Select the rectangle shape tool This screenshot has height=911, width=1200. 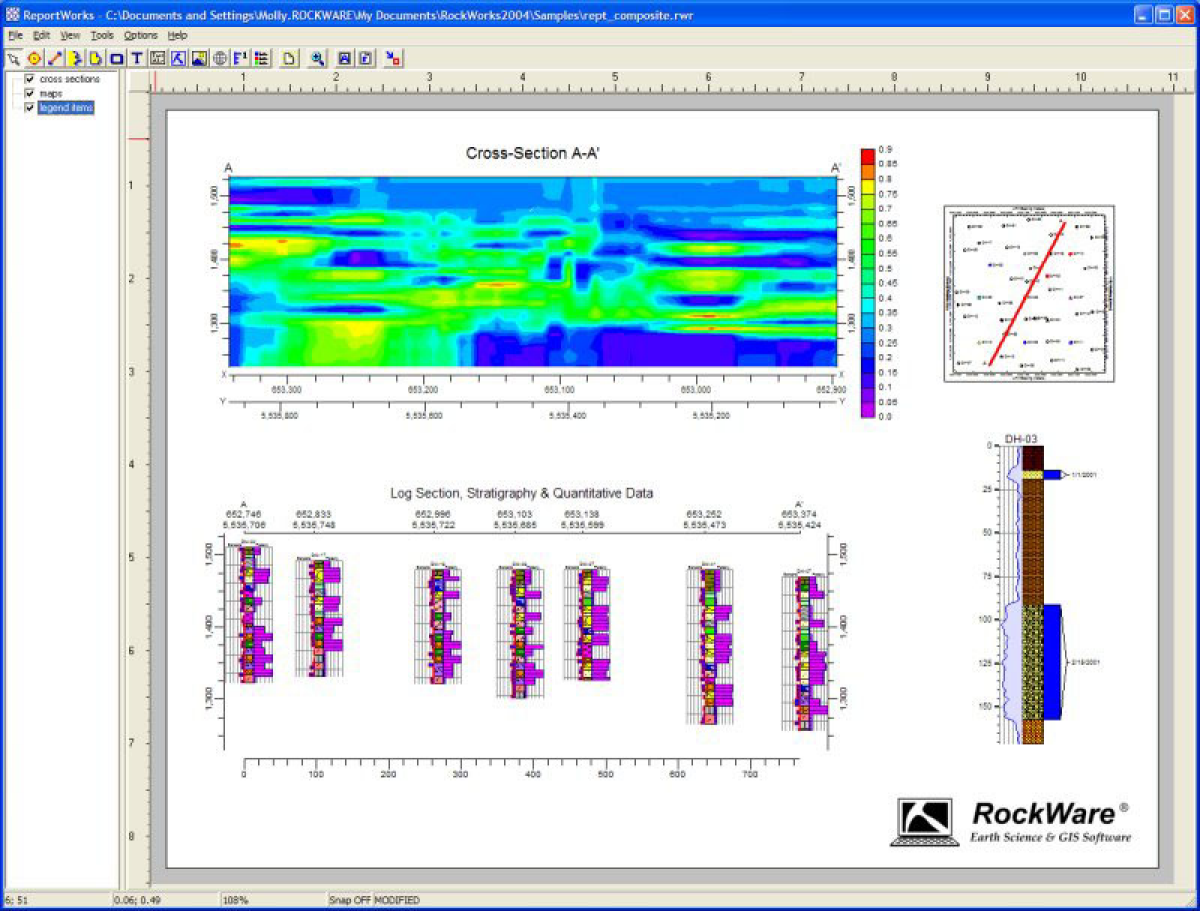[116, 58]
